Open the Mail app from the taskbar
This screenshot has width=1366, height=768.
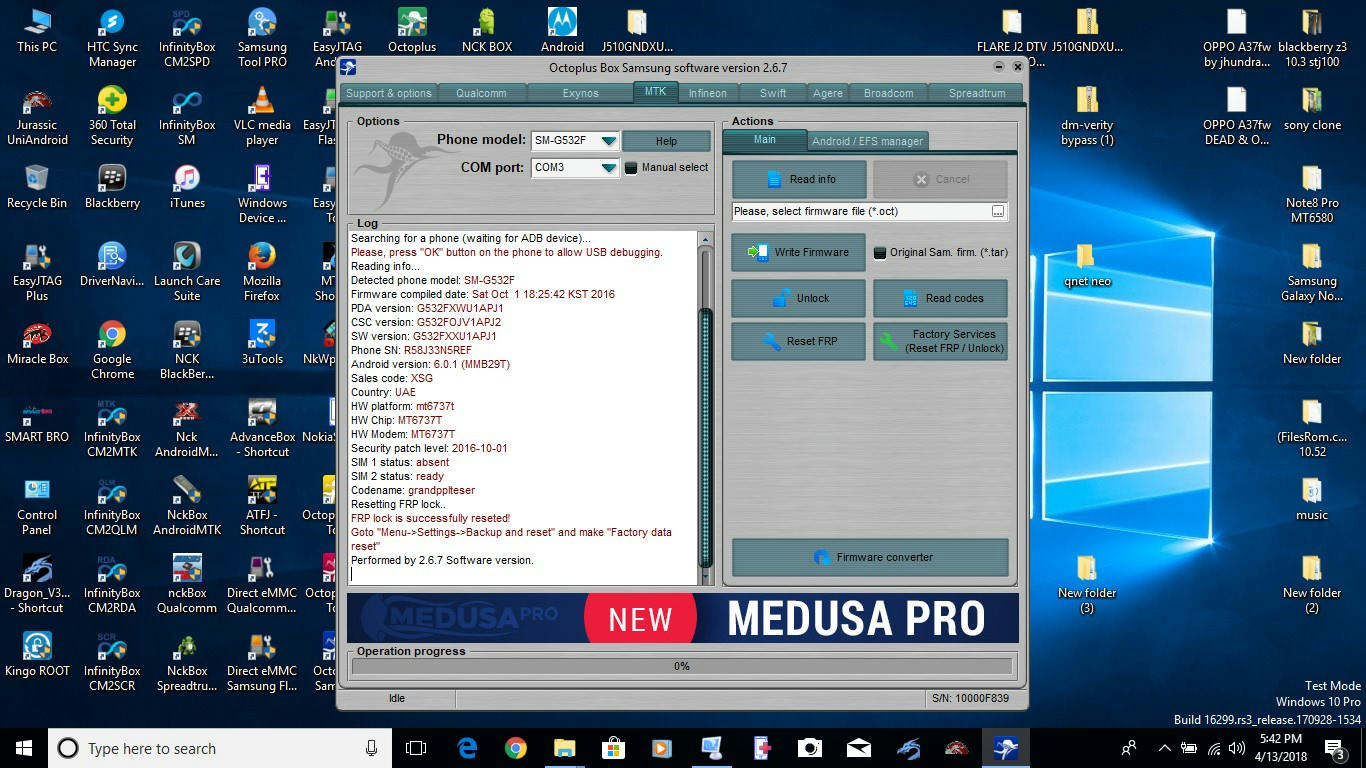(859, 748)
